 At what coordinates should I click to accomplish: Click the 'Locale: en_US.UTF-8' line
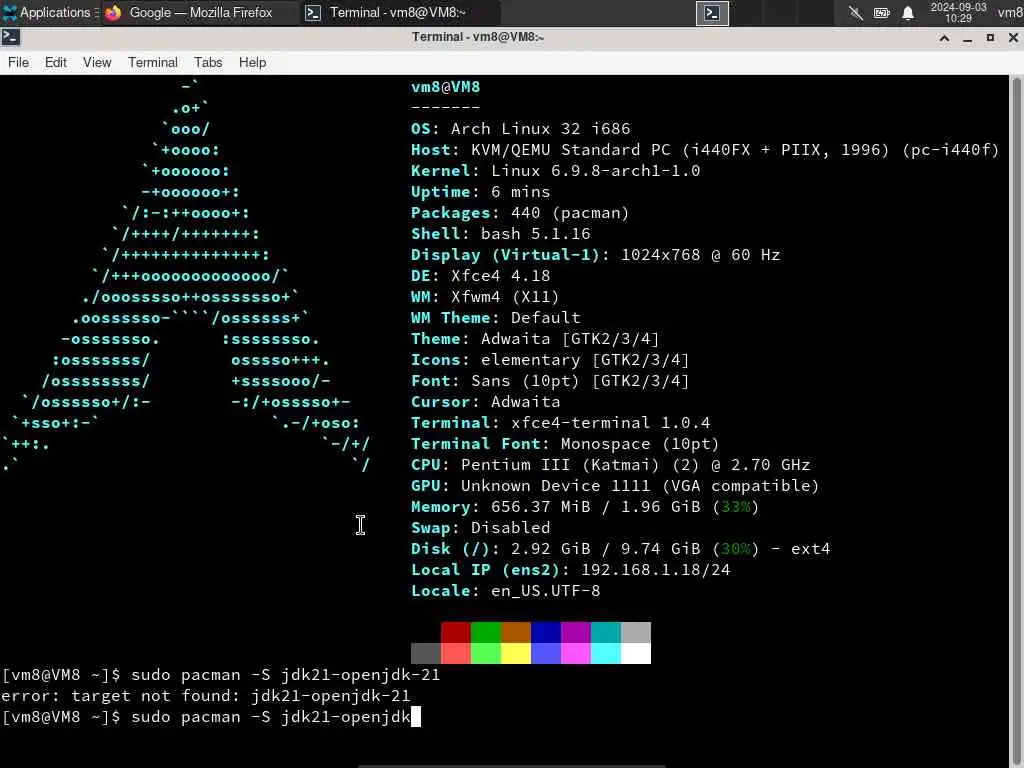click(x=505, y=591)
